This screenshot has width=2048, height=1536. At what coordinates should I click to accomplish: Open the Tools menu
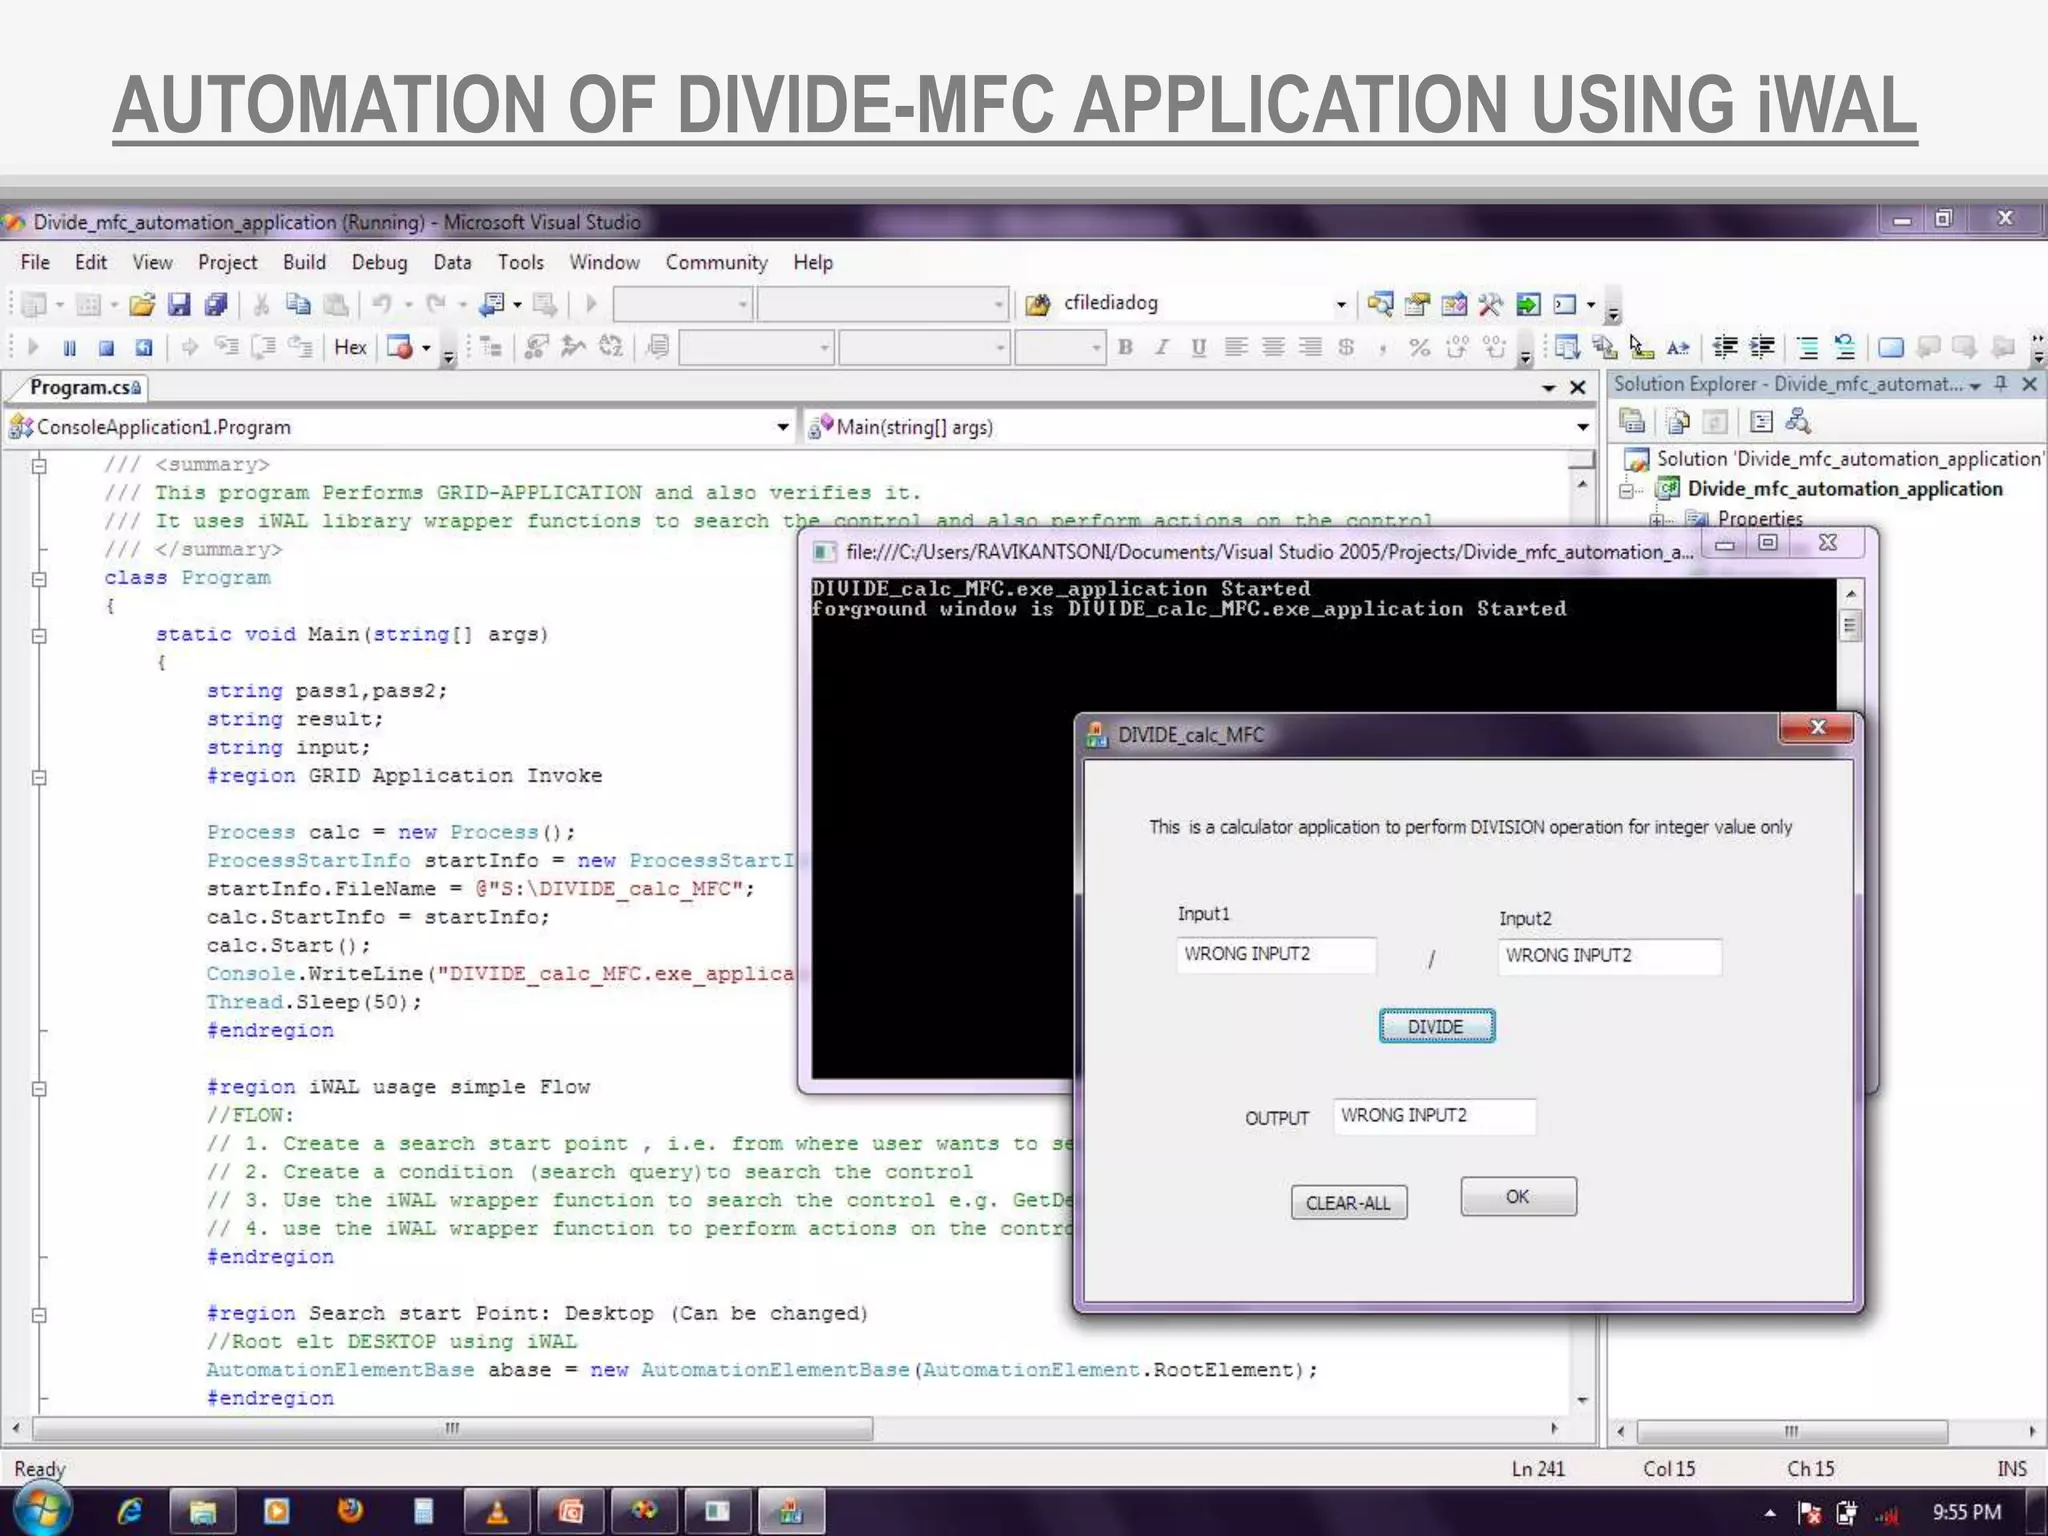[521, 262]
